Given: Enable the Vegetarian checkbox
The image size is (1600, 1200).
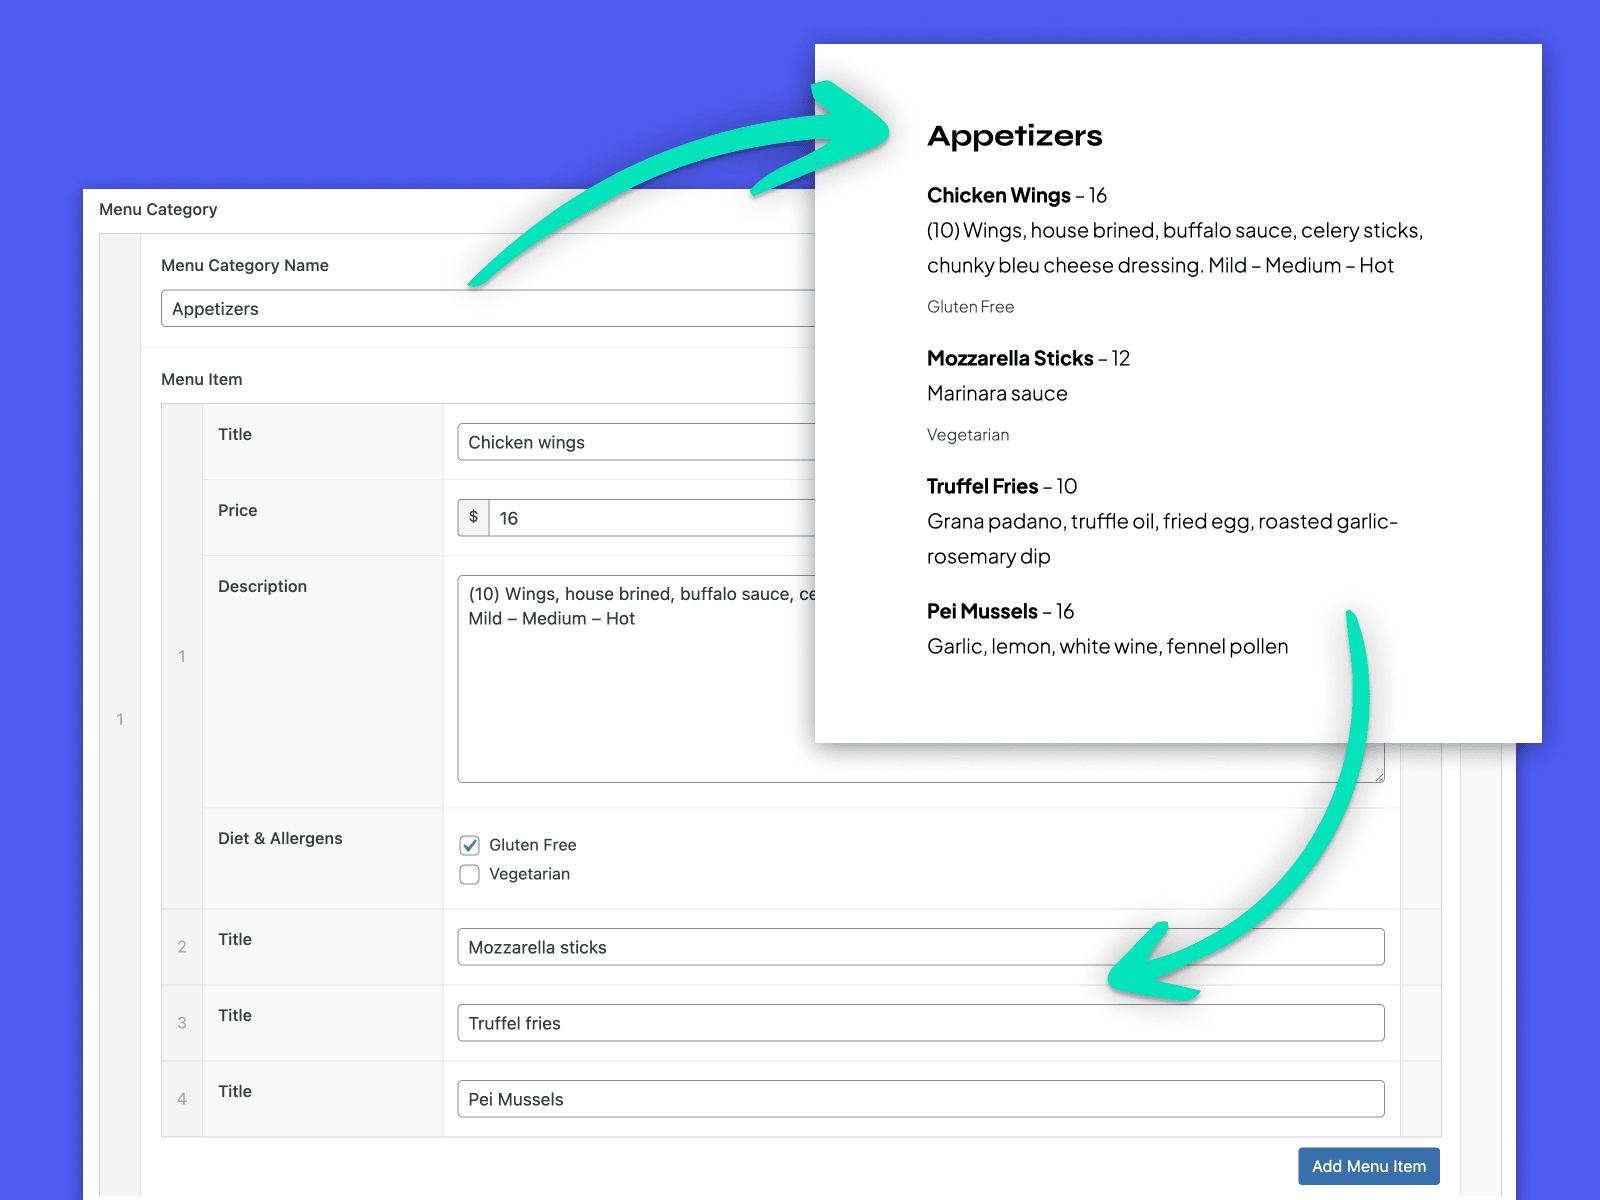Looking at the screenshot, I should click(470, 874).
